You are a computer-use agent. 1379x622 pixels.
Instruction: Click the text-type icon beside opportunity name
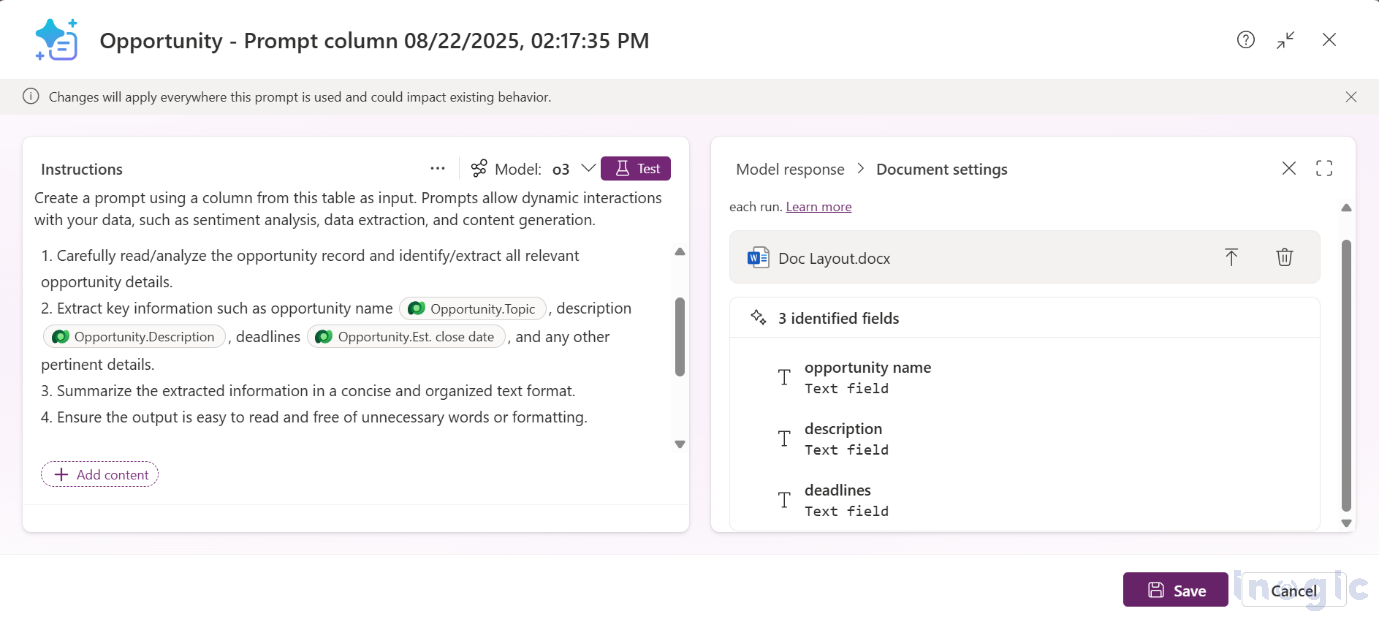(784, 377)
